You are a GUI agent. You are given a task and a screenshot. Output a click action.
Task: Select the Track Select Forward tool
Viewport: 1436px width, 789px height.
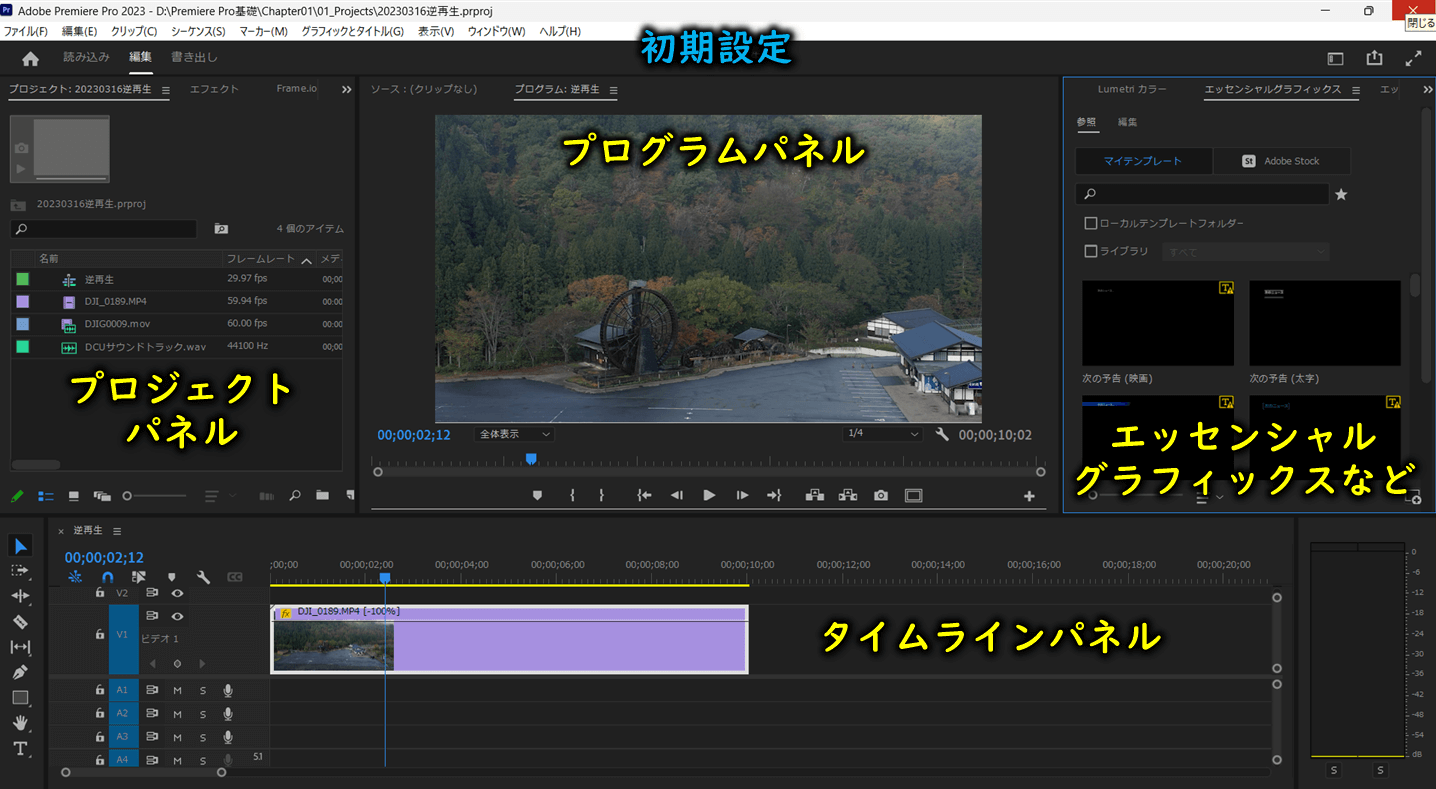pyautogui.click(x=20, y=570)
